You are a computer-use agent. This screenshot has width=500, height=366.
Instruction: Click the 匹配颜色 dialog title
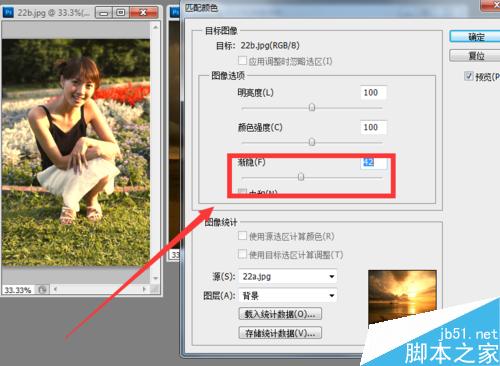[201, 7]
